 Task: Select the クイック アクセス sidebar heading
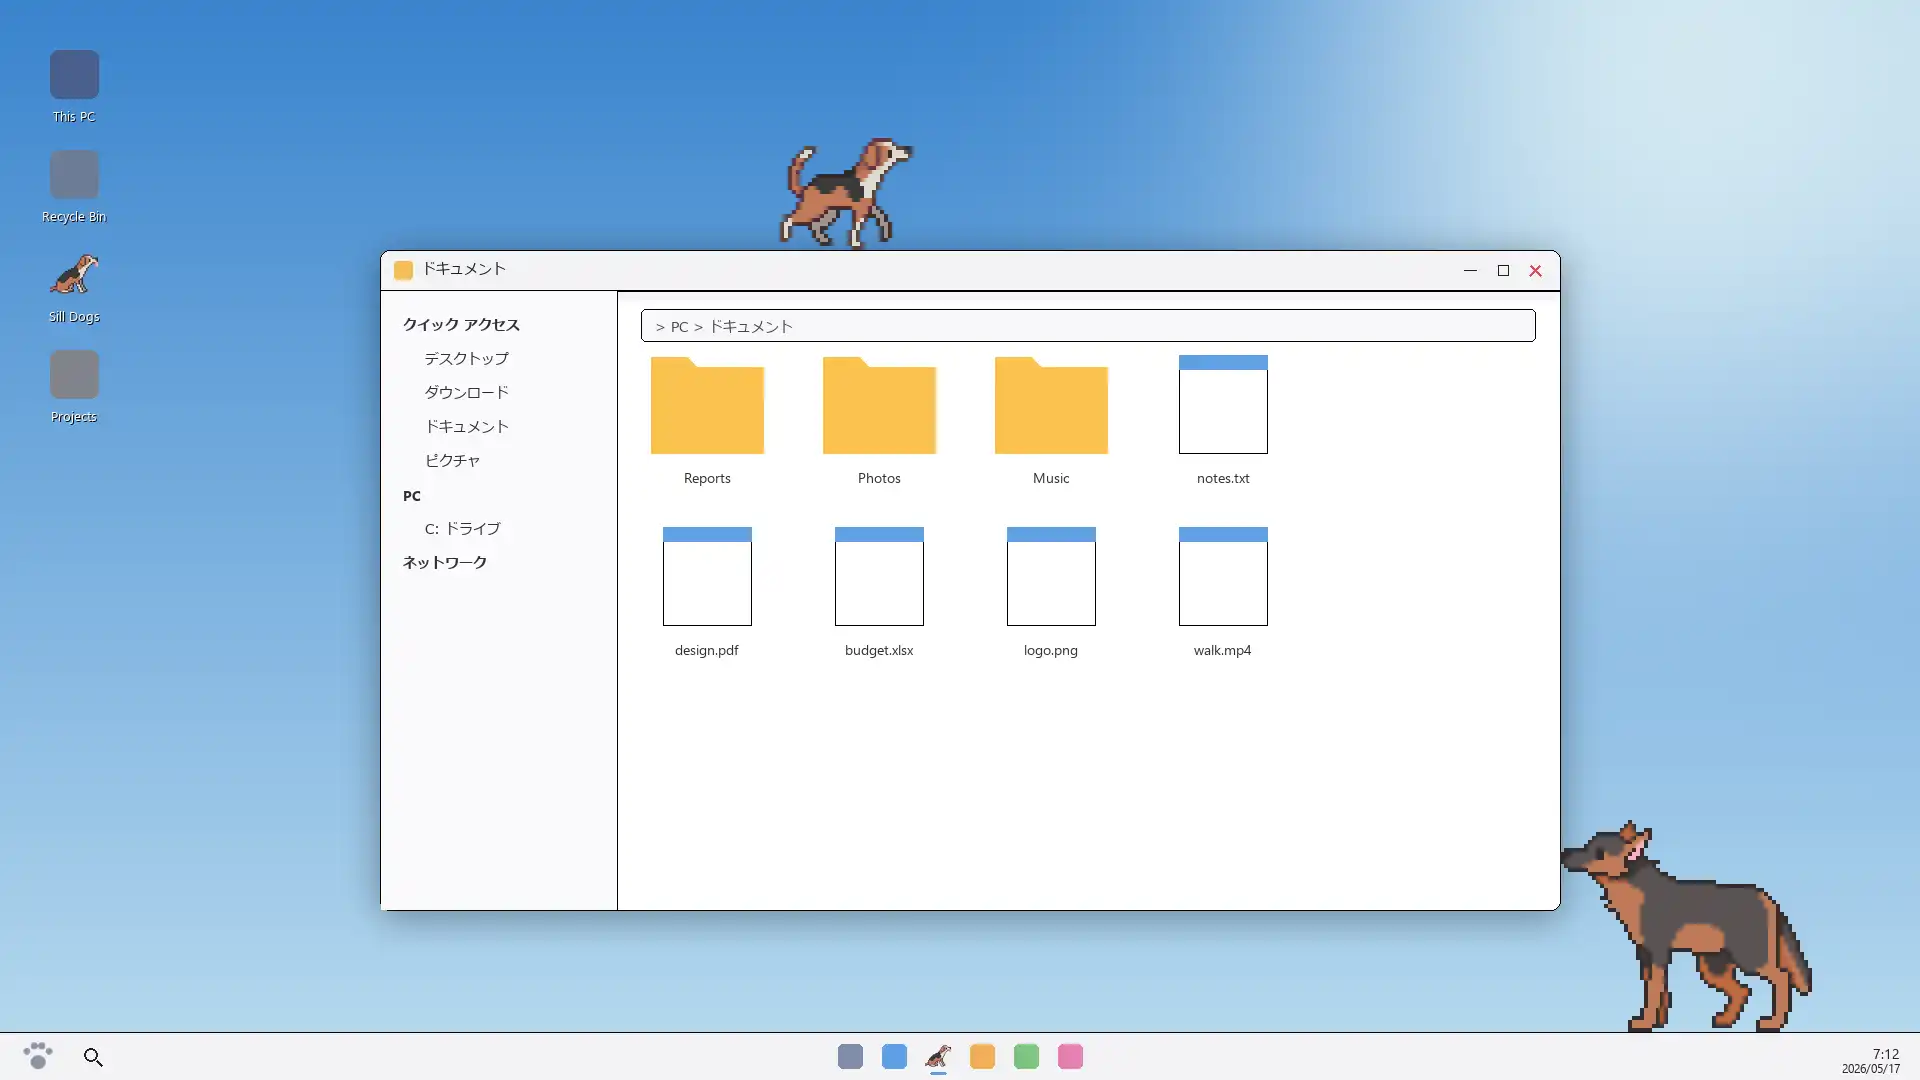pyautogui.click(x=461, y=324)
